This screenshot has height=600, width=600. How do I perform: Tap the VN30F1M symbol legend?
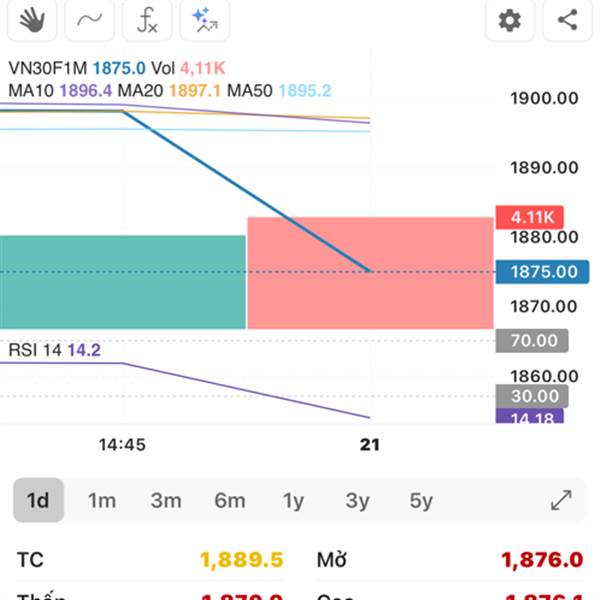point(49,69)
